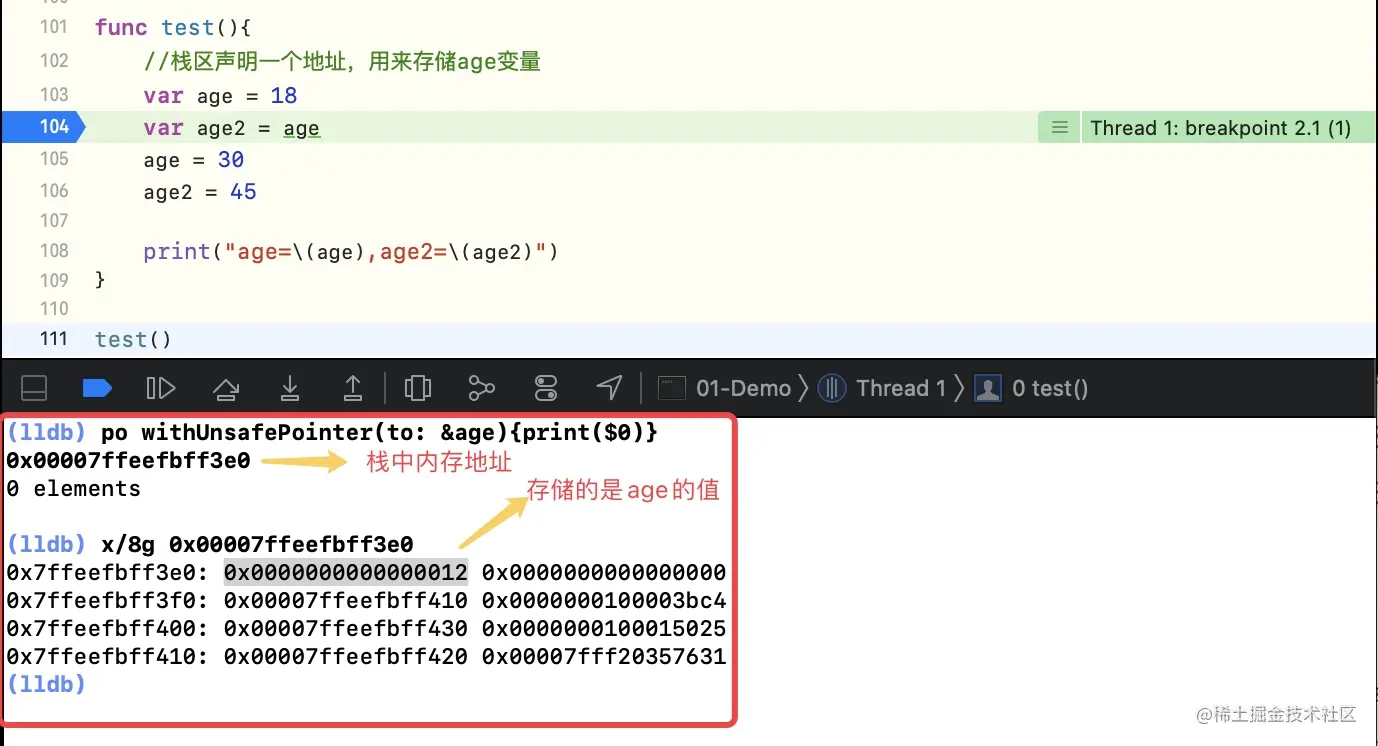Screen dimensions: 1378x746
Task: Open the Debug Memory Graph tool
Action: click(x=482, y=388)
